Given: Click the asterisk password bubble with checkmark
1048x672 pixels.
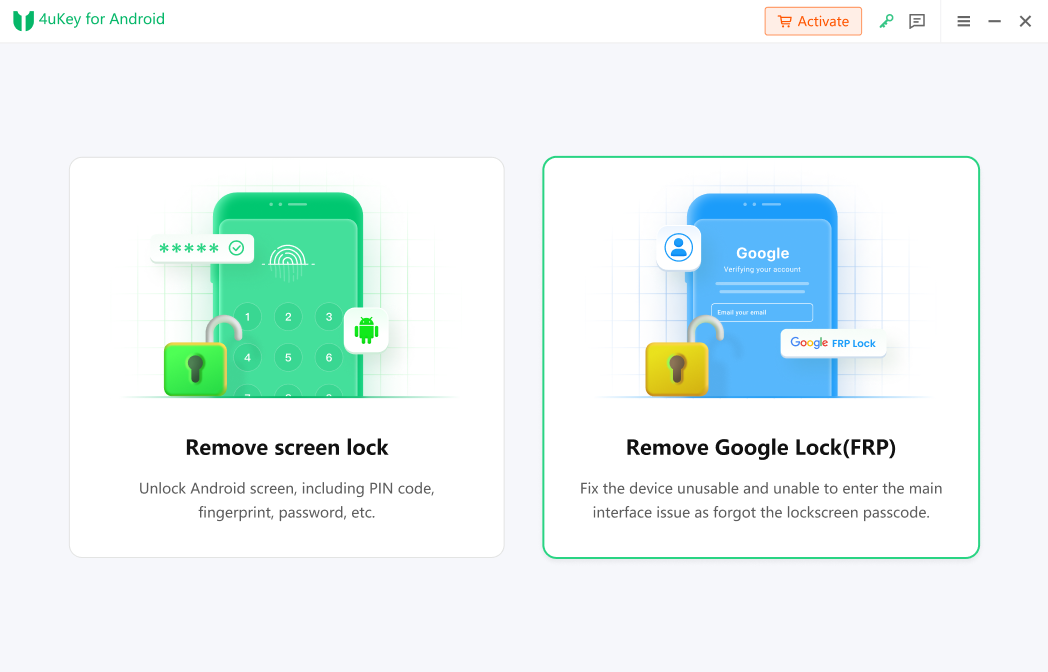Looking at the screenshot, I should click(201, 248).
